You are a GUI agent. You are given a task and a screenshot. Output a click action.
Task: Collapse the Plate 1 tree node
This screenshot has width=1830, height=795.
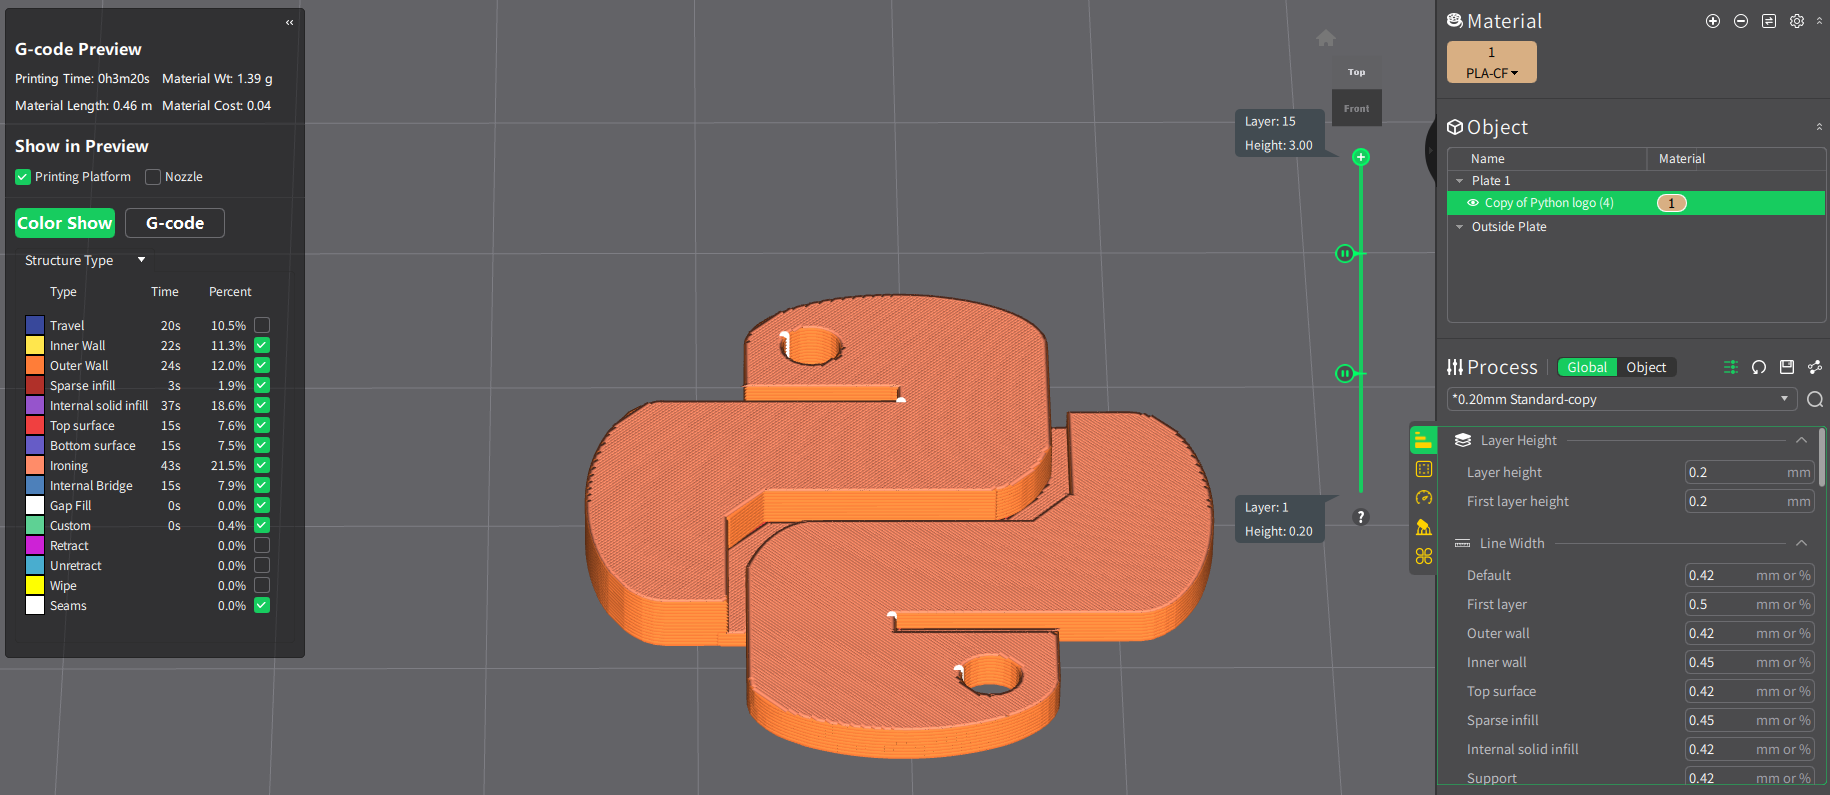pyautogui.click(x=1460, y=181)
